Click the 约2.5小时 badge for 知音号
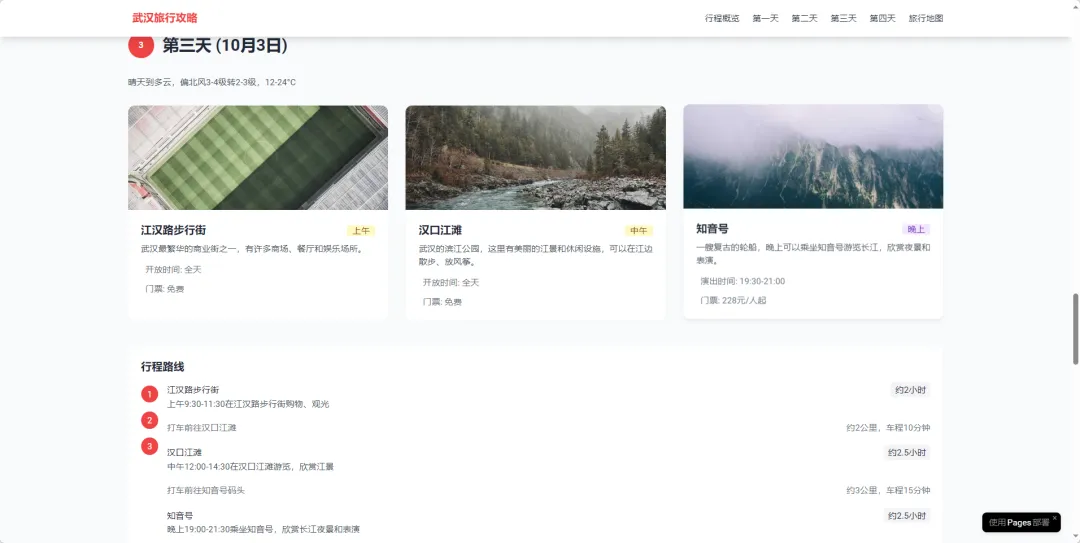Image resolution: width=1080 pixels, height=543 pixels. tap(907, 515)
